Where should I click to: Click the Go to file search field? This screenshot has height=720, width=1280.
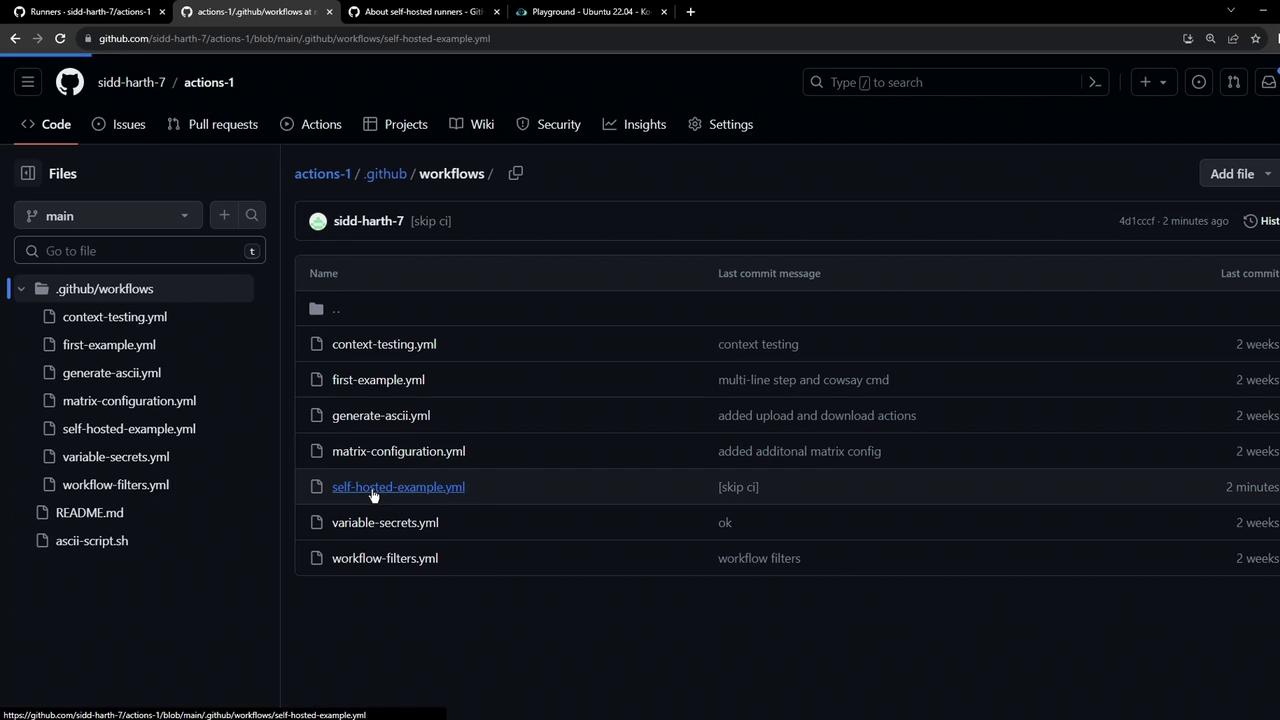(140, 251)
